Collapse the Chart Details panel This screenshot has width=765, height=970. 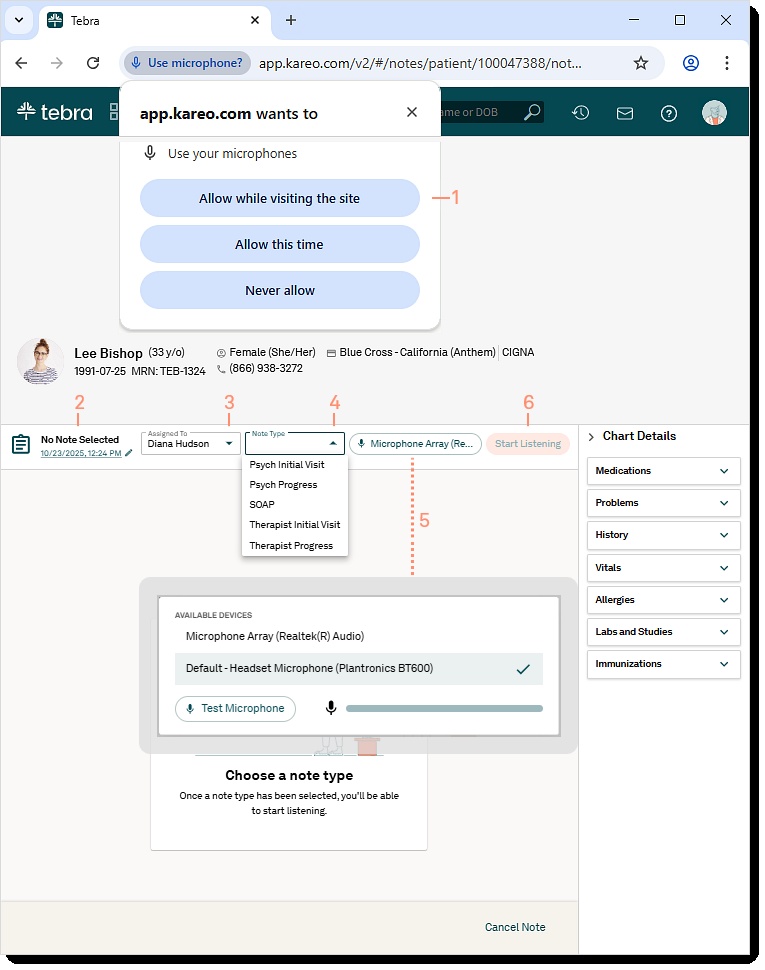click(591, 437)
